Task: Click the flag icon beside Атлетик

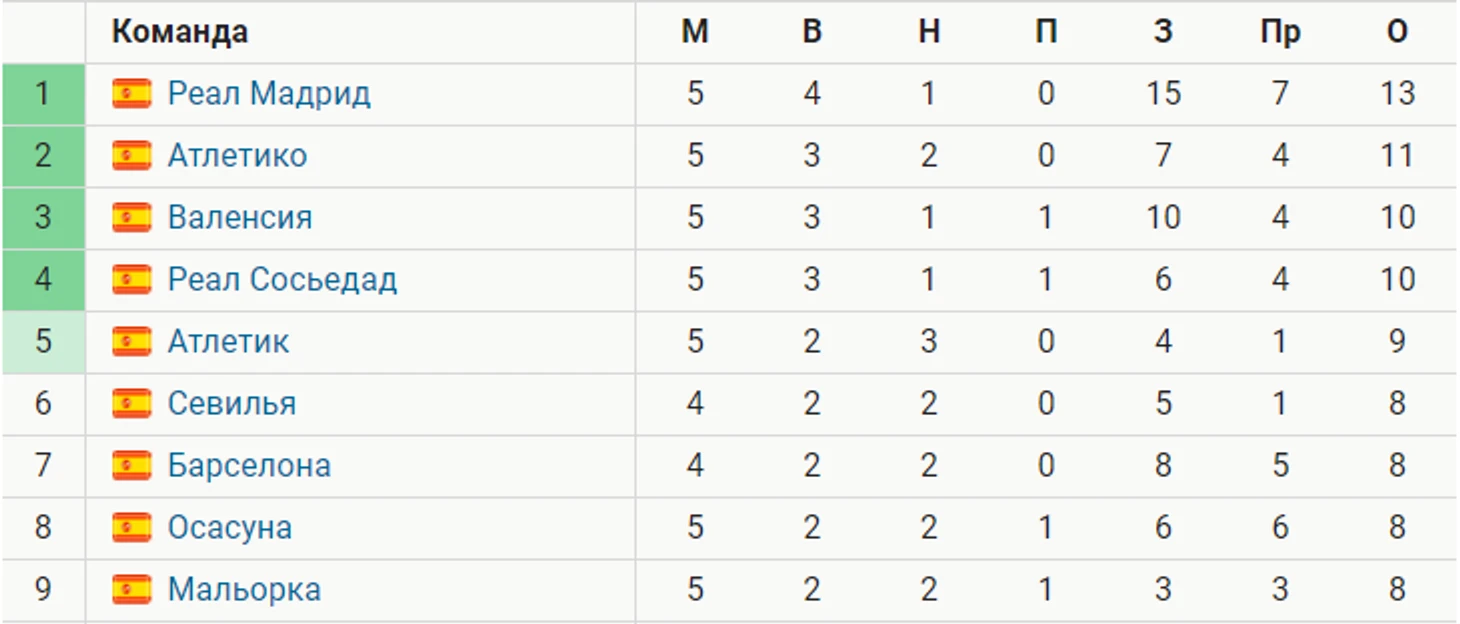Action: (x=131, y=342)
